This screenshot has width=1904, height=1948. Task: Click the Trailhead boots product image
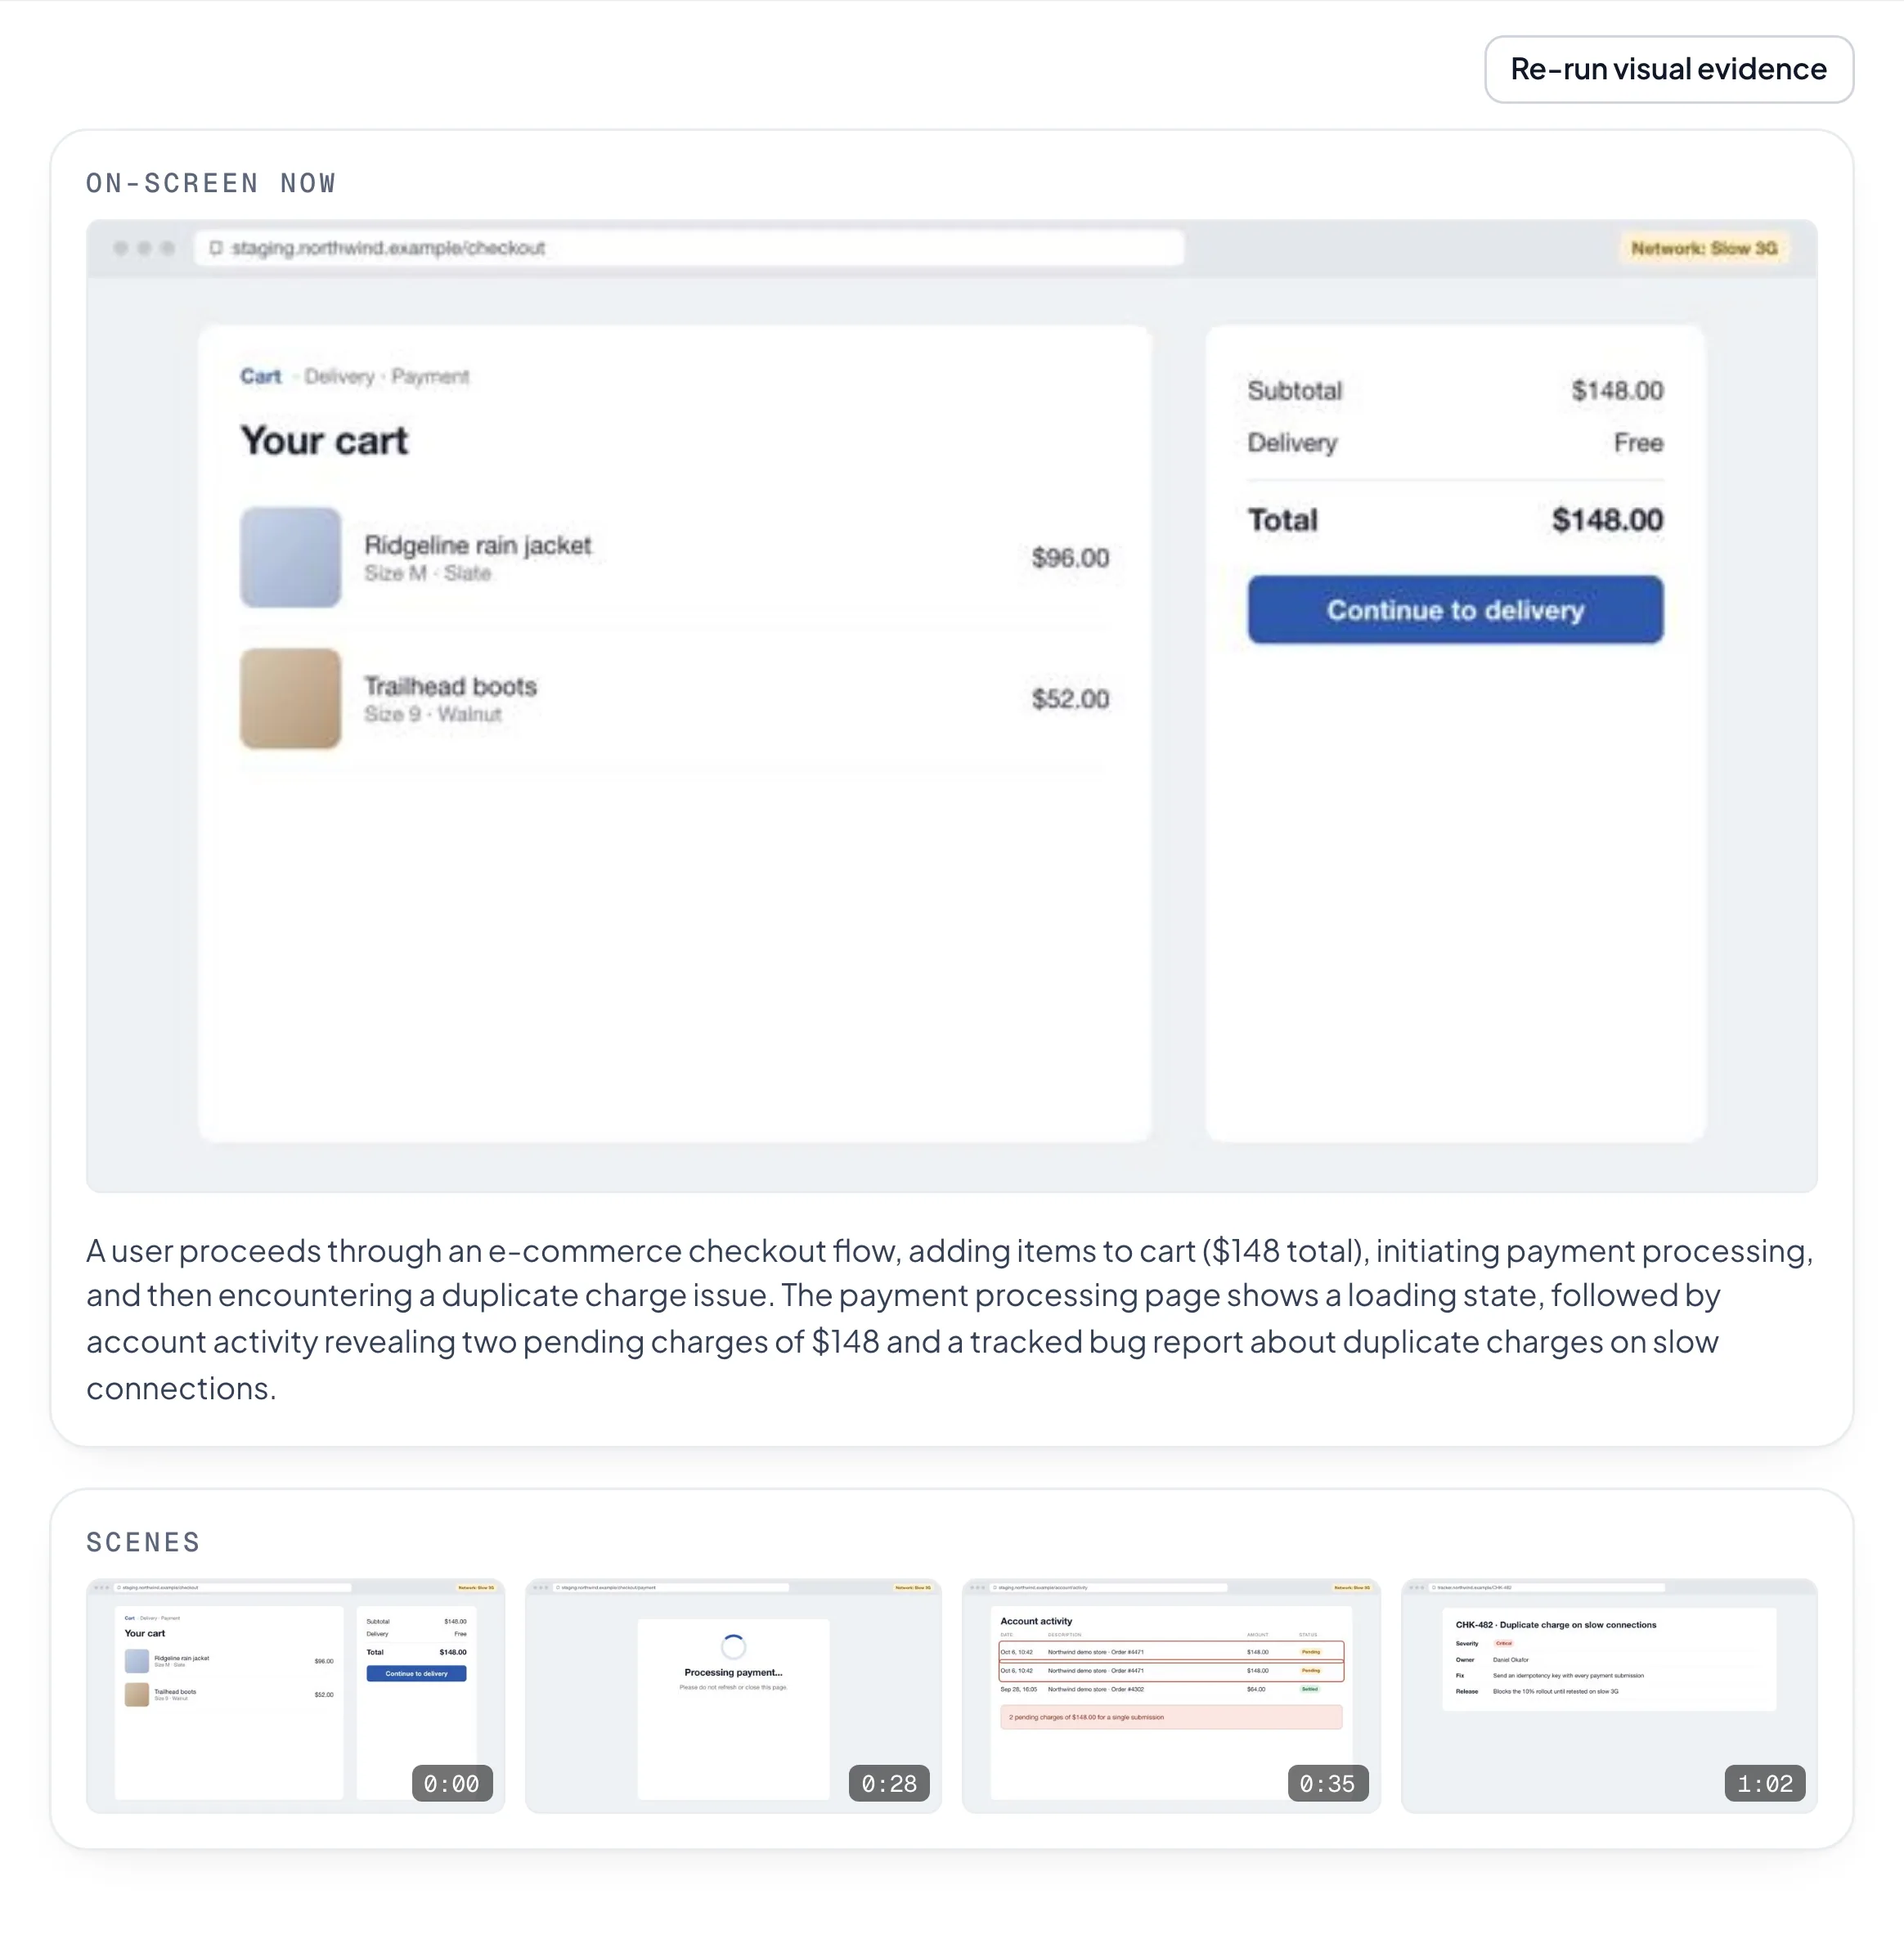[x=290, y=698]
